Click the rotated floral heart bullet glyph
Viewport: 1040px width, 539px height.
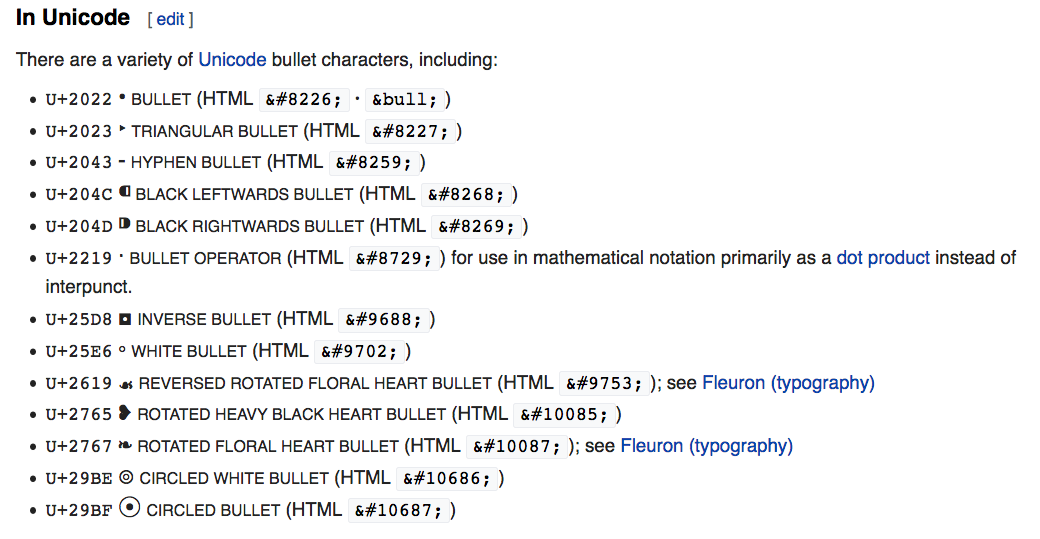point(125,446)
